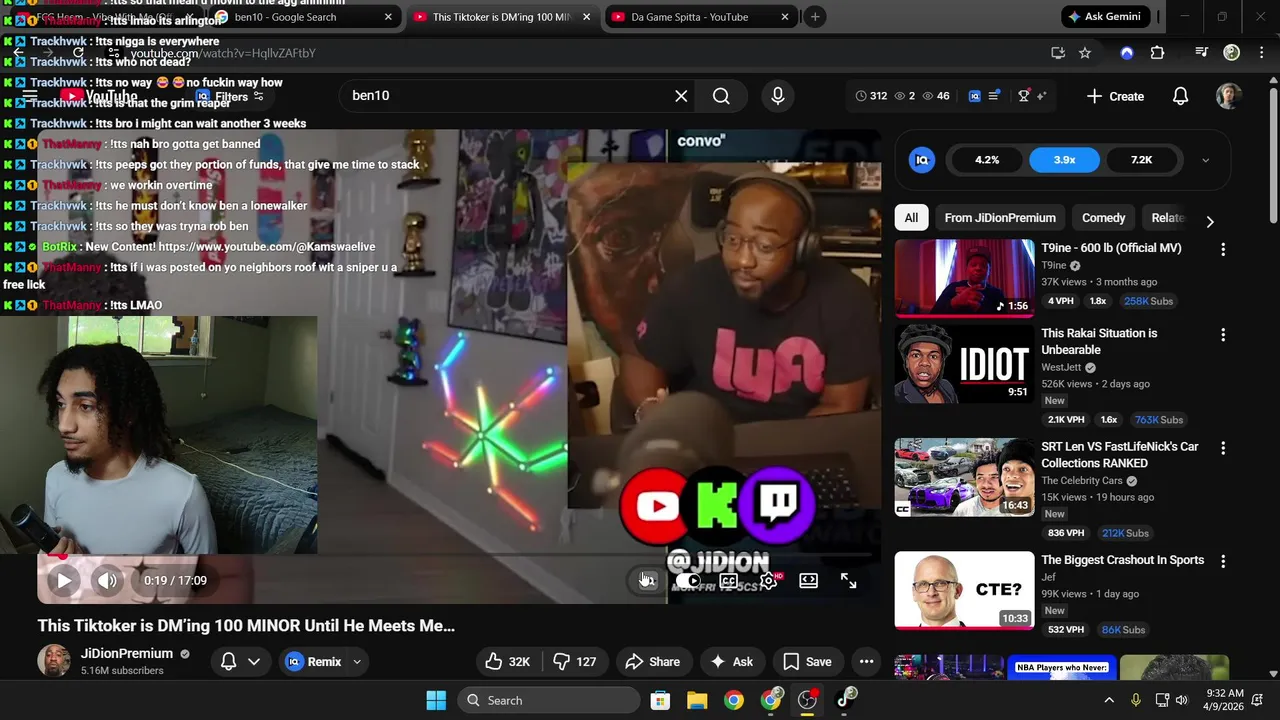
Task: Open the Filters button
Action: coord(230,97)
